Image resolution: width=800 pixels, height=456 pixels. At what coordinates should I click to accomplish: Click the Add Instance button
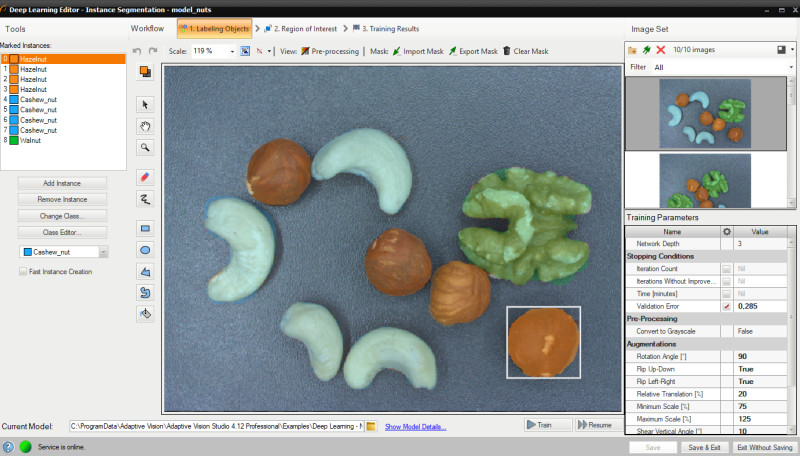pos(63,183)
